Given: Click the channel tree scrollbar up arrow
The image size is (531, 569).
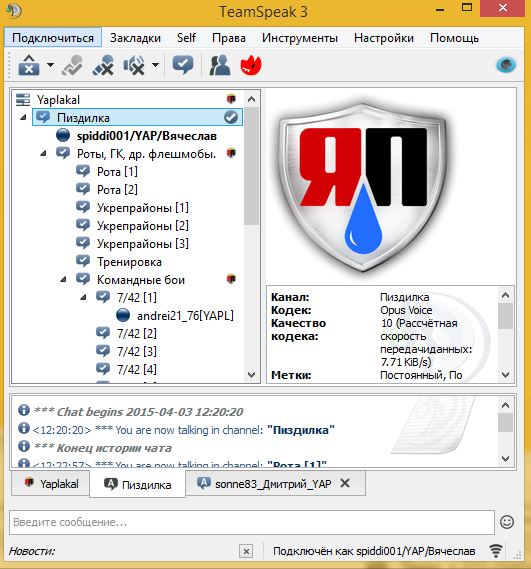Looking at the screenshot, I should (251, 99).
